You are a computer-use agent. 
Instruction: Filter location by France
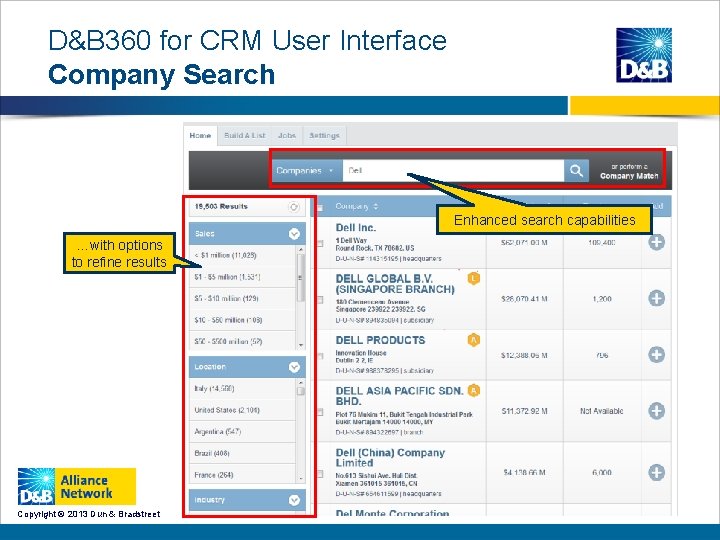coord(242,475)
